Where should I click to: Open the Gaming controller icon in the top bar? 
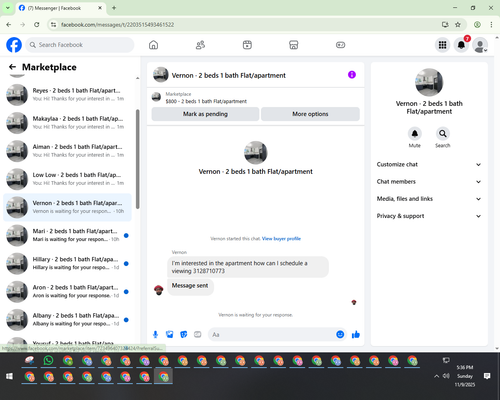coord(340,45)
